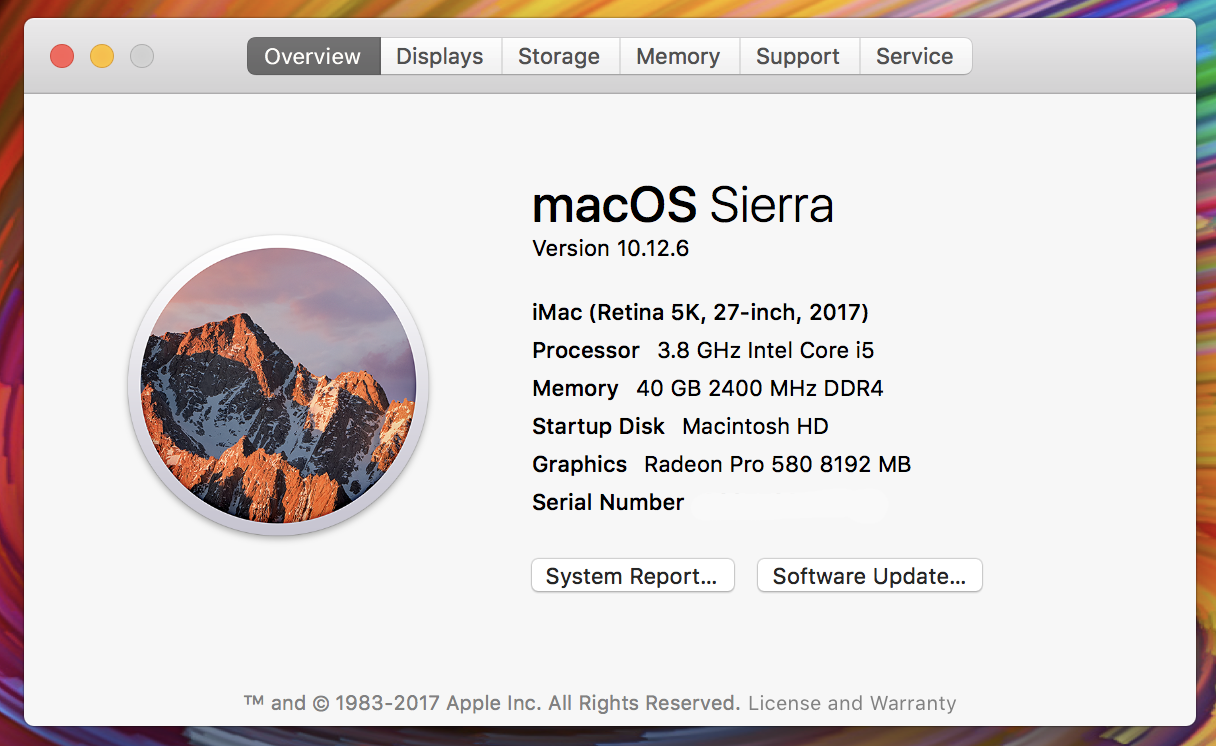The height and width of the screenshot is (746, 1216).
Task: Open the Displays tab
Action: coord(440,56)
